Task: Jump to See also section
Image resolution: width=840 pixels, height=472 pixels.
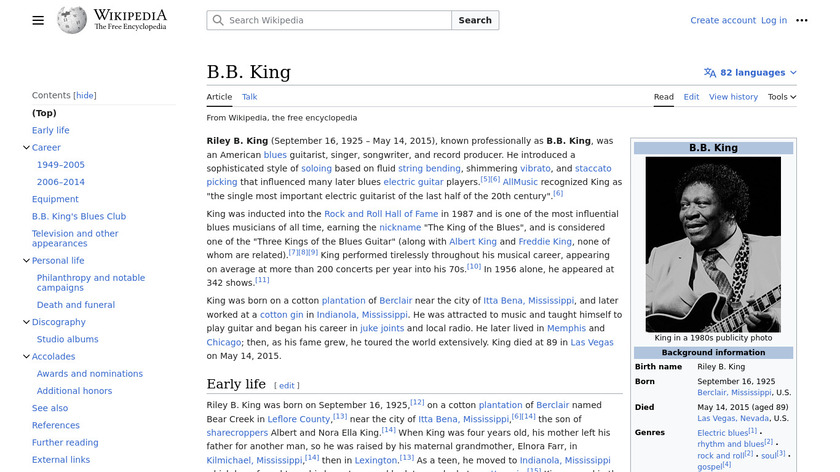Action: [50, 408]
